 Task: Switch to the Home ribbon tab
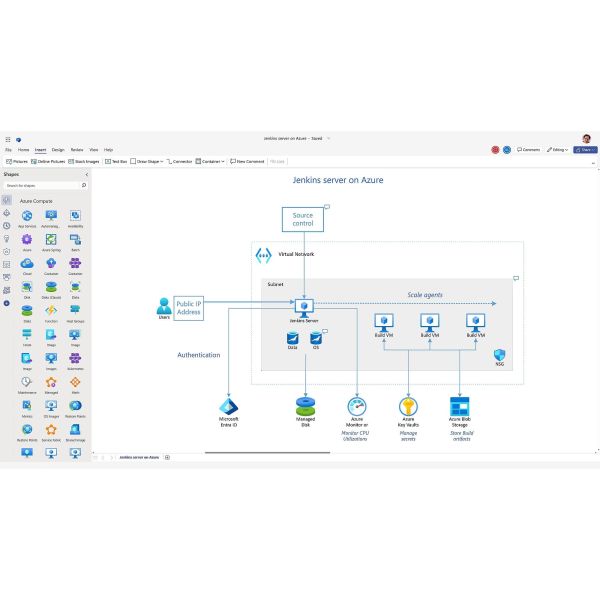pos(23,150)
